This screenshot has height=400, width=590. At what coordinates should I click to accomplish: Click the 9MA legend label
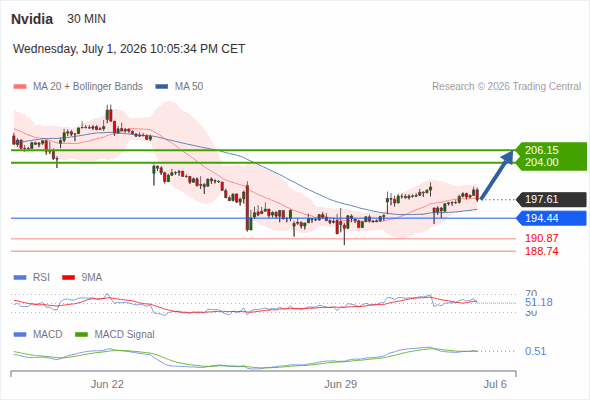click(92, 278)
